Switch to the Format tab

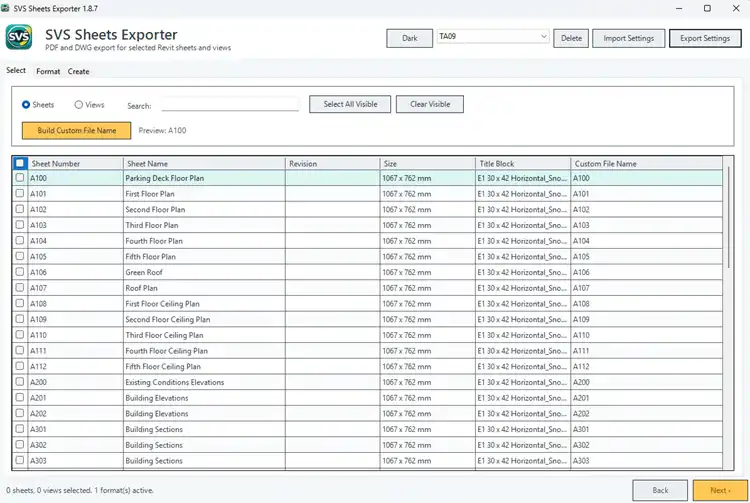(48, 71)
